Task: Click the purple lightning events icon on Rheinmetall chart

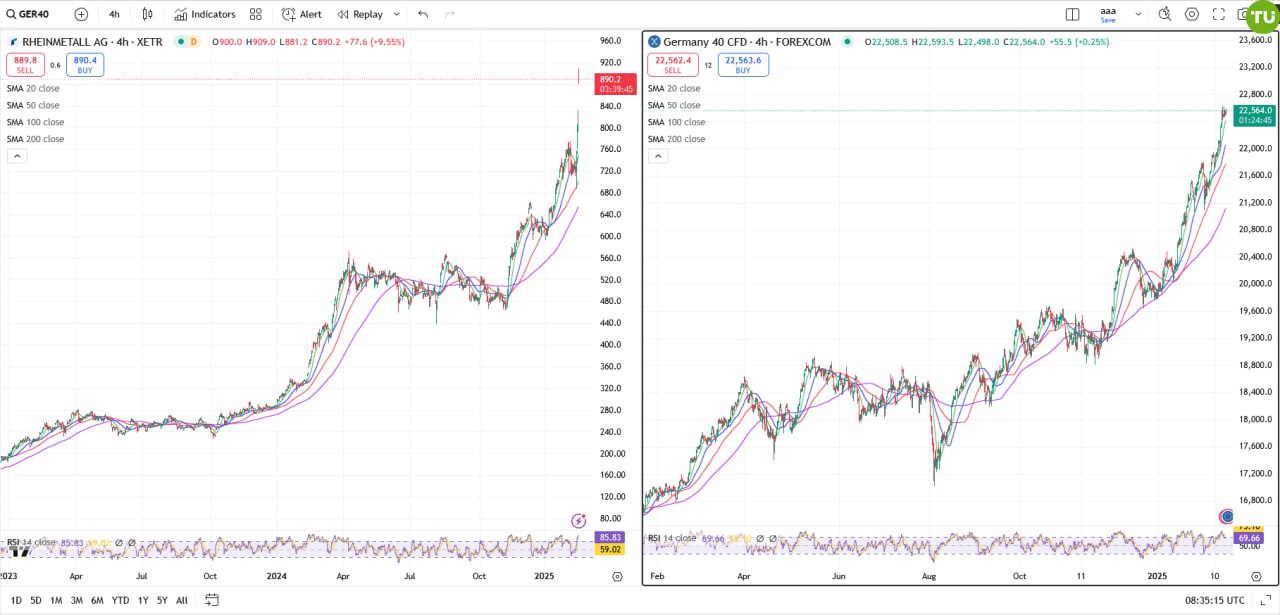Action: click(x=578, y=520)
